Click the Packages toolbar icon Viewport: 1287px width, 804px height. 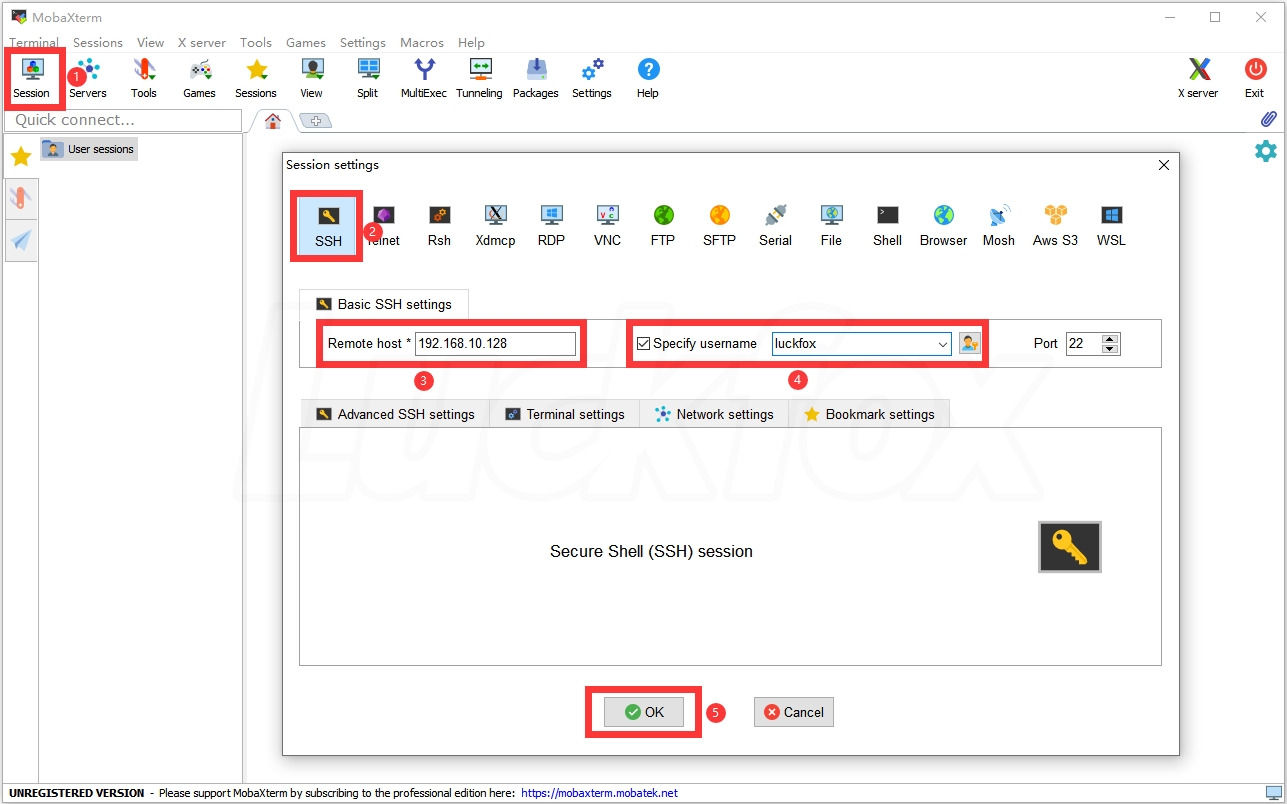point(535,78)
